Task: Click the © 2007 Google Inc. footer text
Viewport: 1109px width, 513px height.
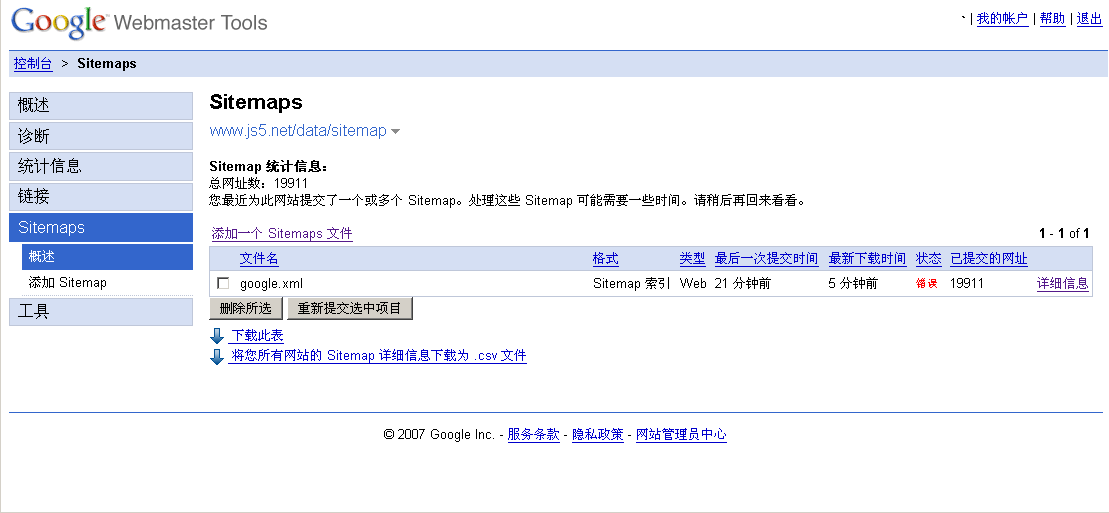Action: pos(439,434)
